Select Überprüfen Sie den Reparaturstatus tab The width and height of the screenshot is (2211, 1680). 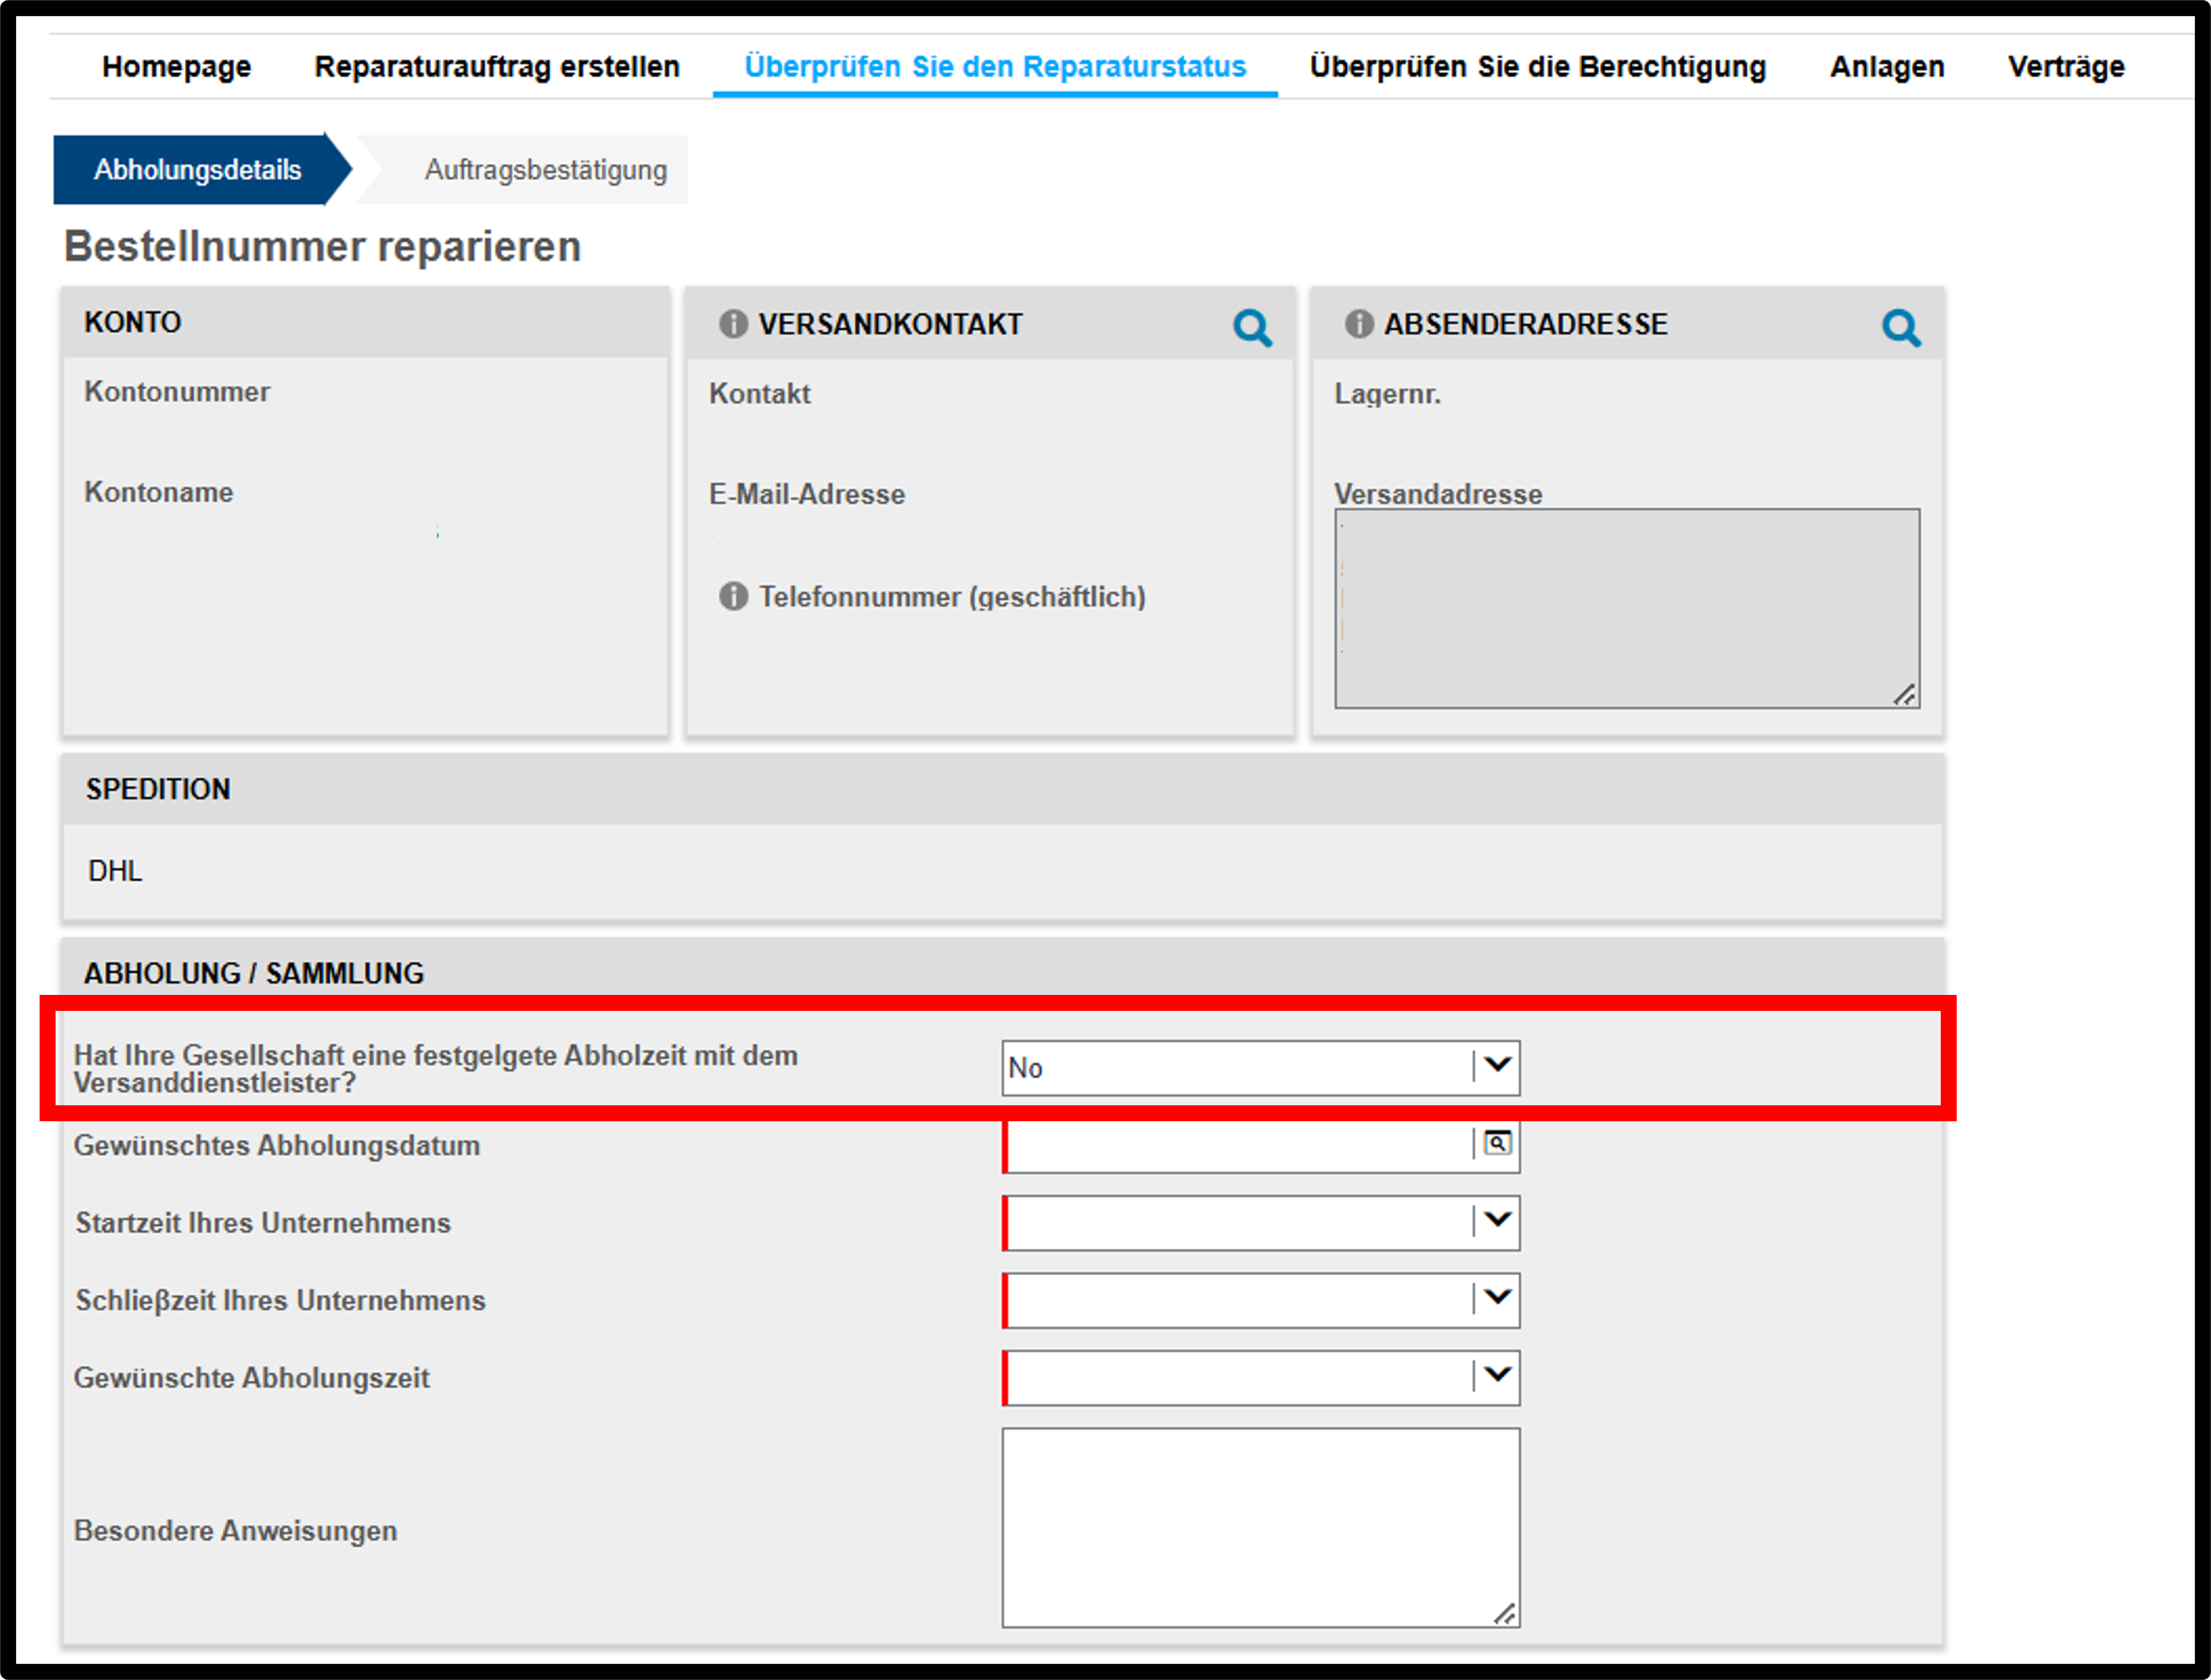[x=995, y=67]
